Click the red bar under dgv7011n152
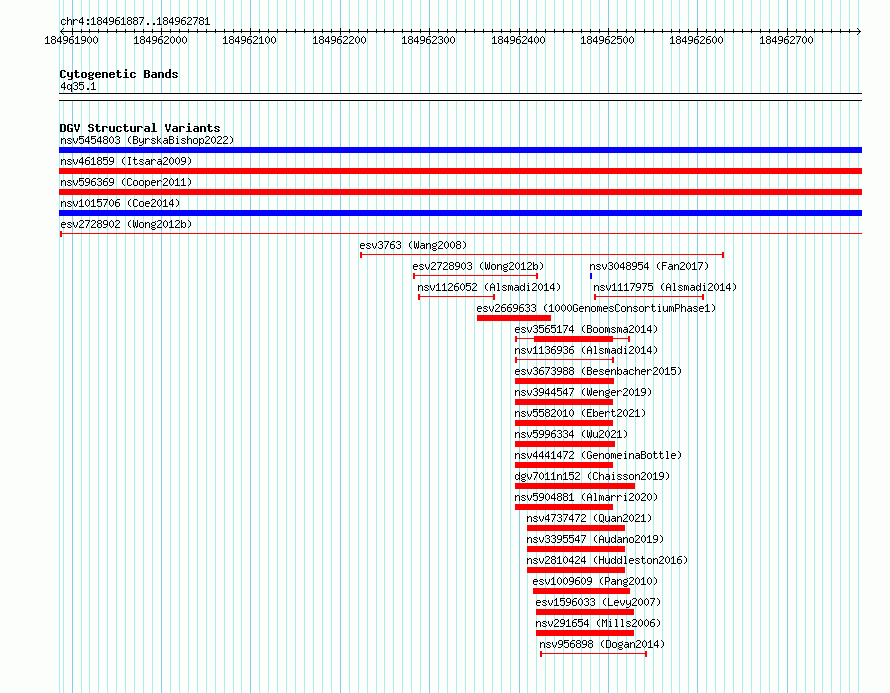 575,486
